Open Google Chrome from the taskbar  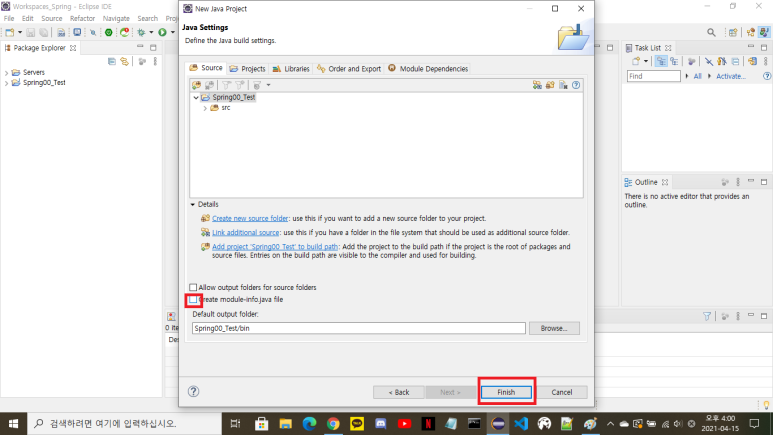click(333, 424)
